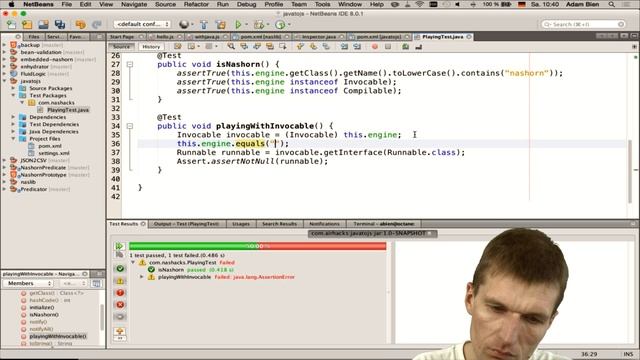
Task: Switch to the Files panel tab
Action: (x=34, y=37)
